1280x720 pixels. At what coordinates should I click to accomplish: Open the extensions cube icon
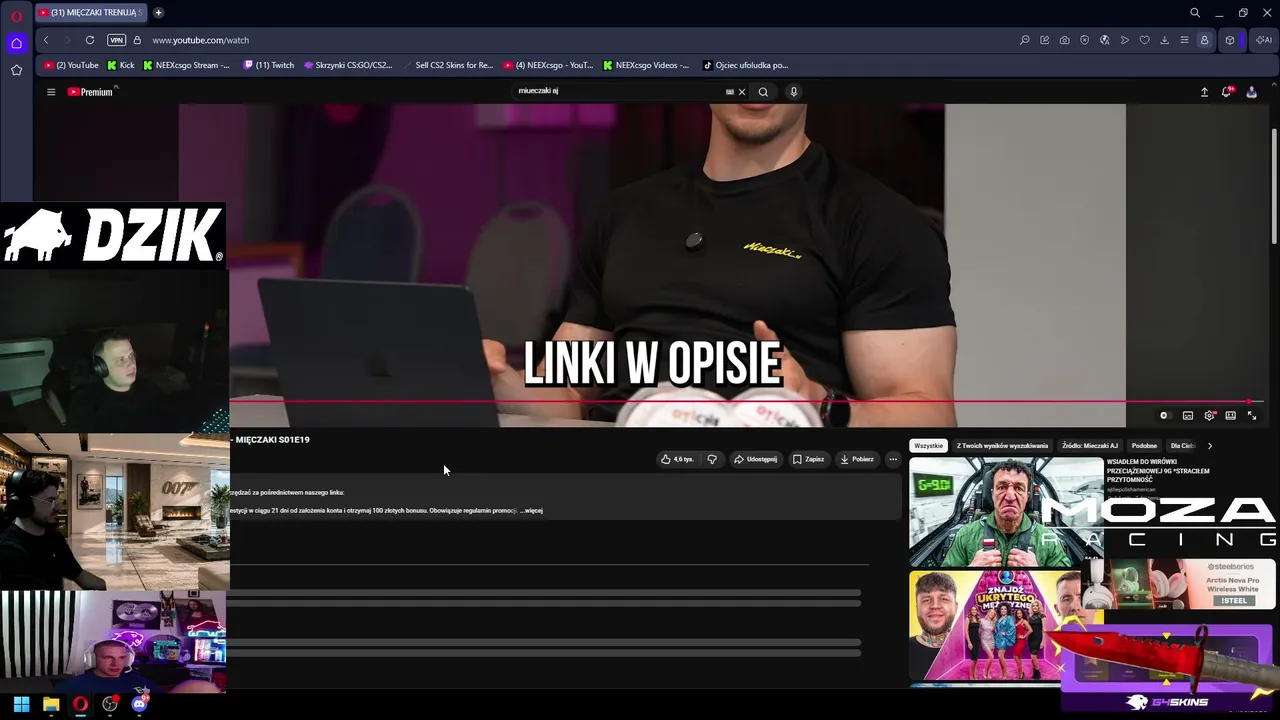[1230, 40]
